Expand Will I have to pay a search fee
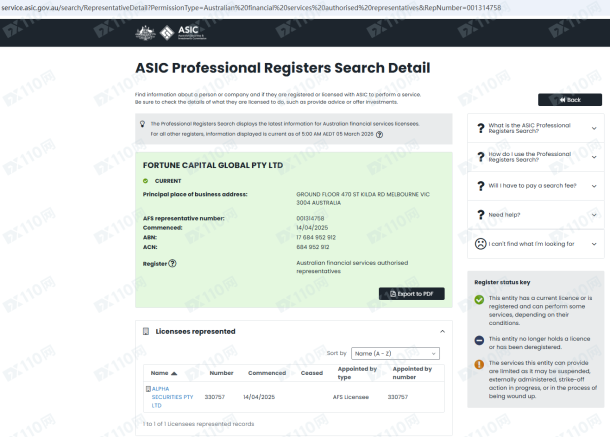 click(536, 186)
